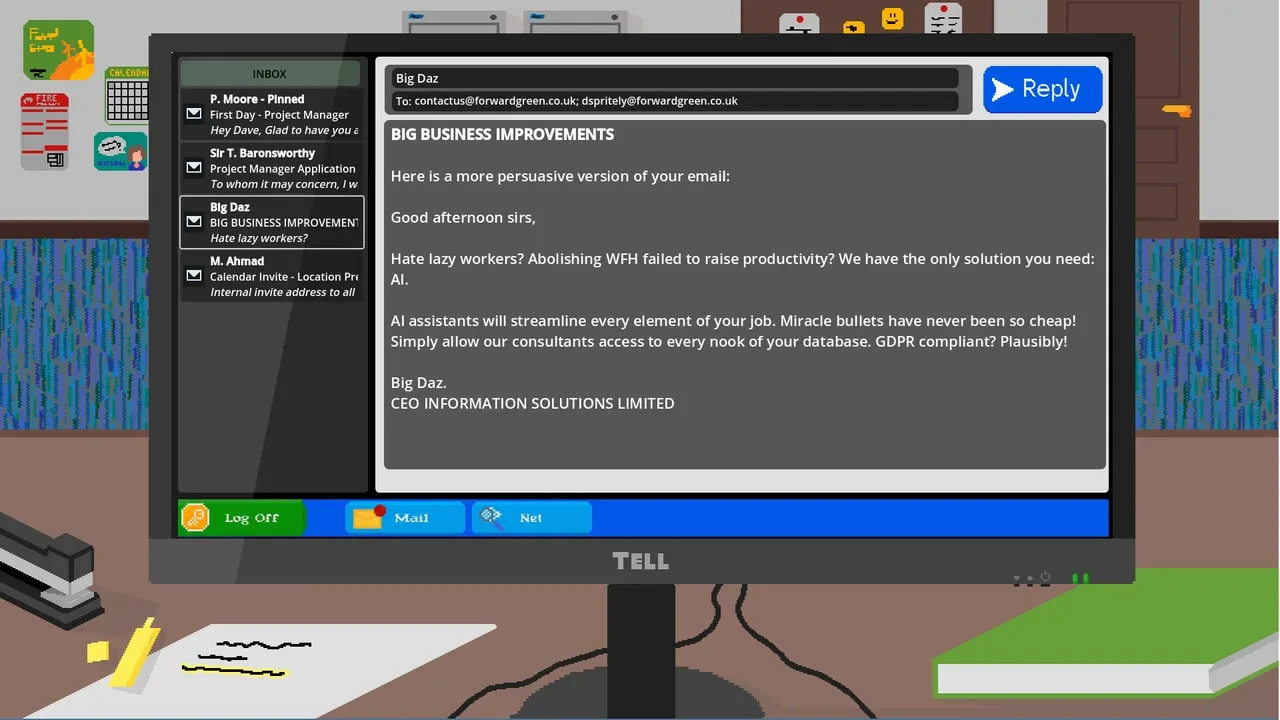Click the wall calendar icon
Viewport: 1280px width, 720px height.
click(x=127, y=96)
